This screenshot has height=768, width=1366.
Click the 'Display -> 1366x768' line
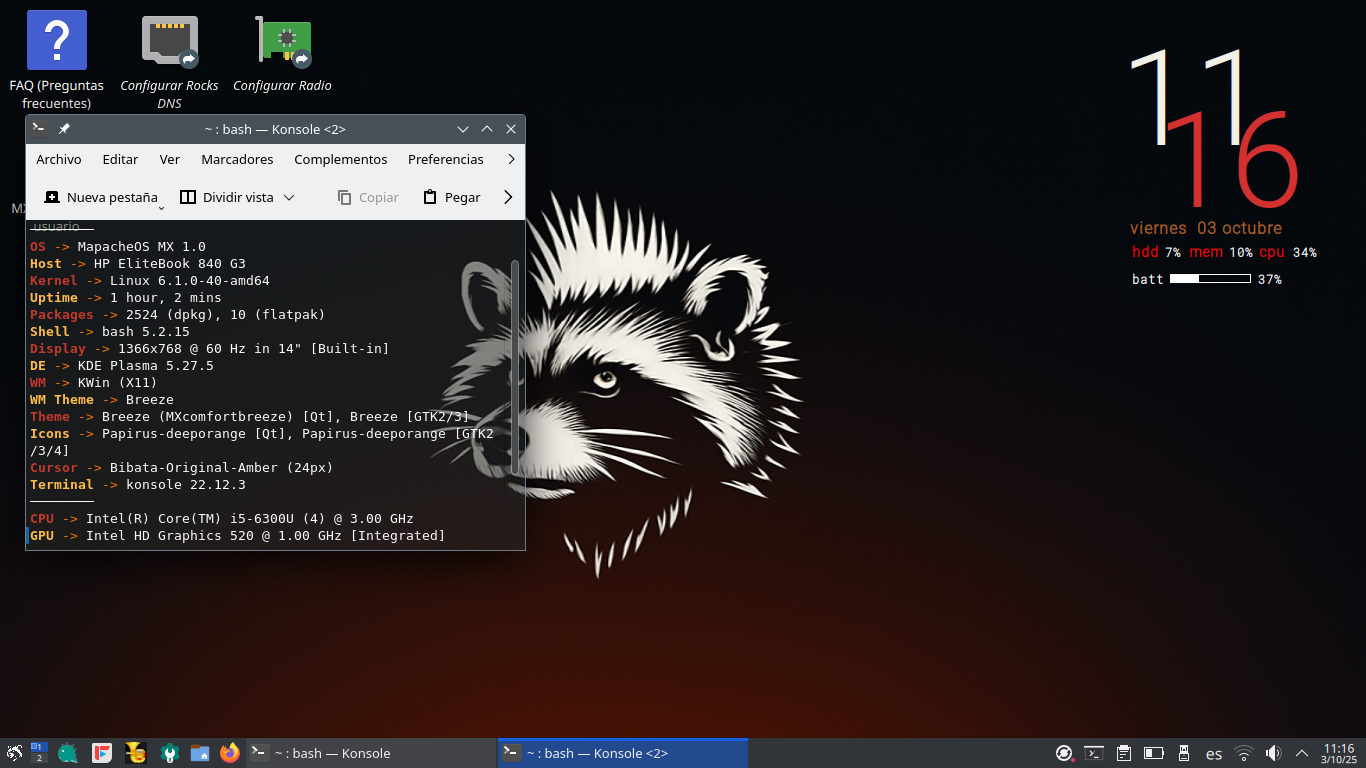click(210, 349)
